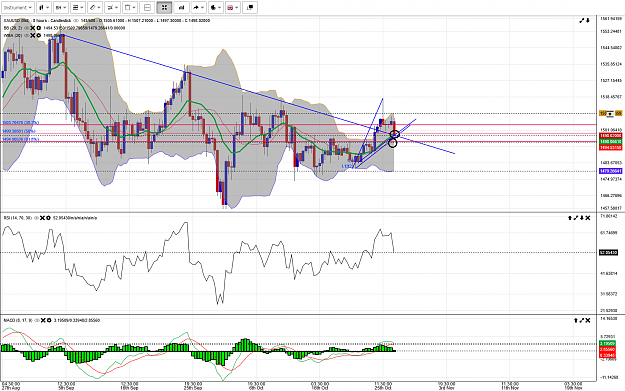Click the blue 1479 price label on axis
This screenshot has width=625, height=391.
tap(610, 171)
